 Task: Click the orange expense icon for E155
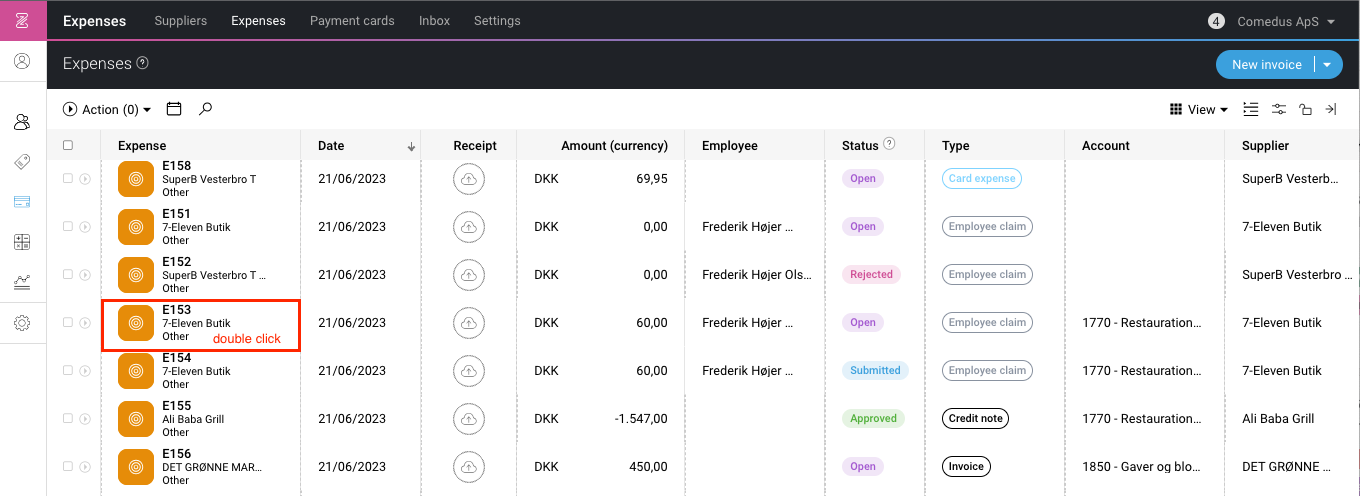tap(136, 419)
